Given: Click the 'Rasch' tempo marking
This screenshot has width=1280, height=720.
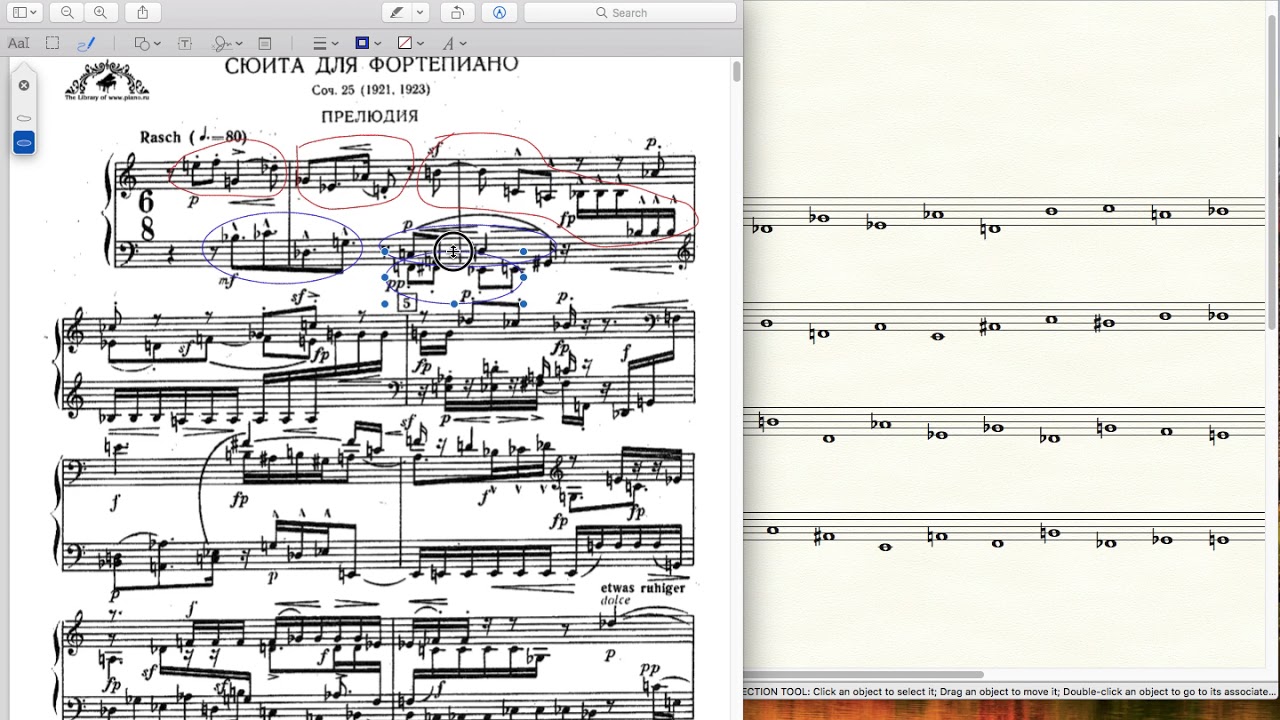Looking at the screenshot, I should 160,137.
